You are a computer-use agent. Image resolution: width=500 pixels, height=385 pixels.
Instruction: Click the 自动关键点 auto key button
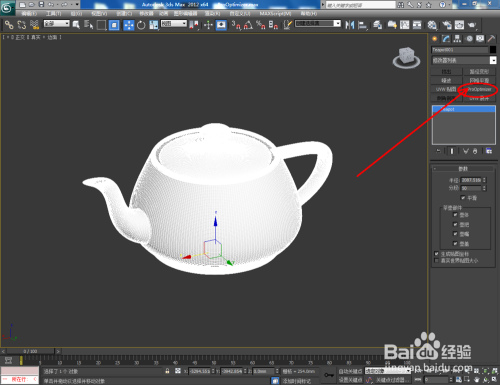350,371
